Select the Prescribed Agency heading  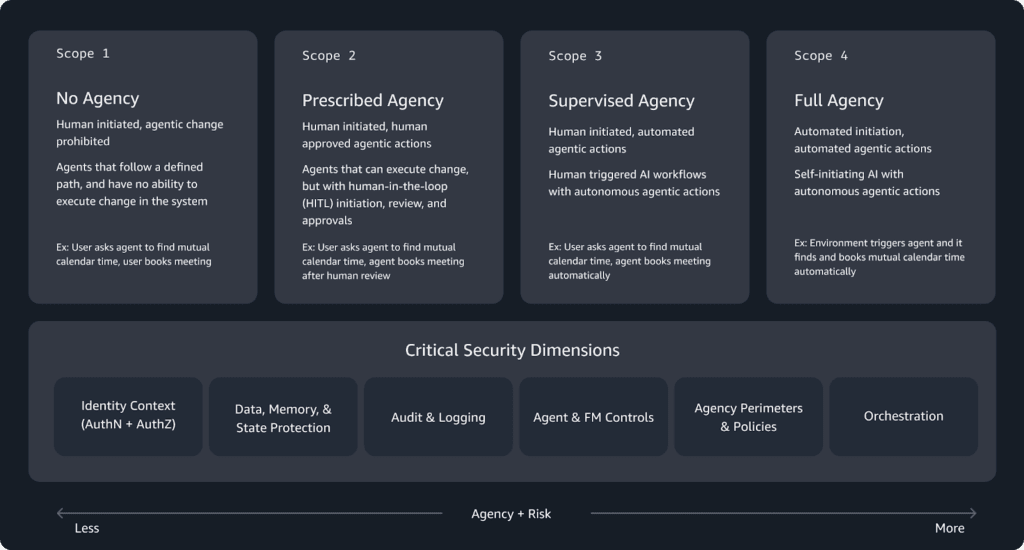(372, 100)
